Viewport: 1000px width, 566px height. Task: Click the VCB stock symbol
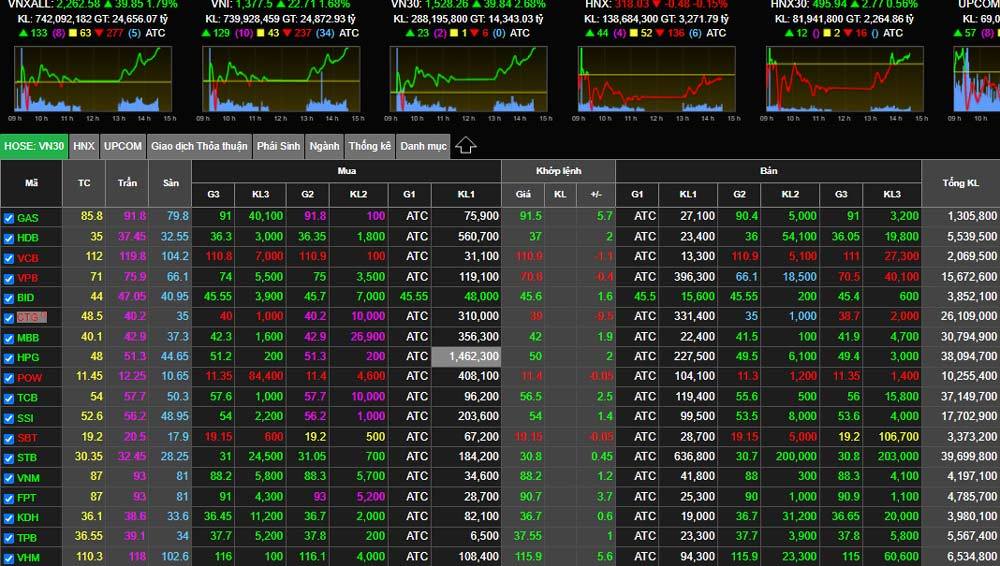(28, 258)
